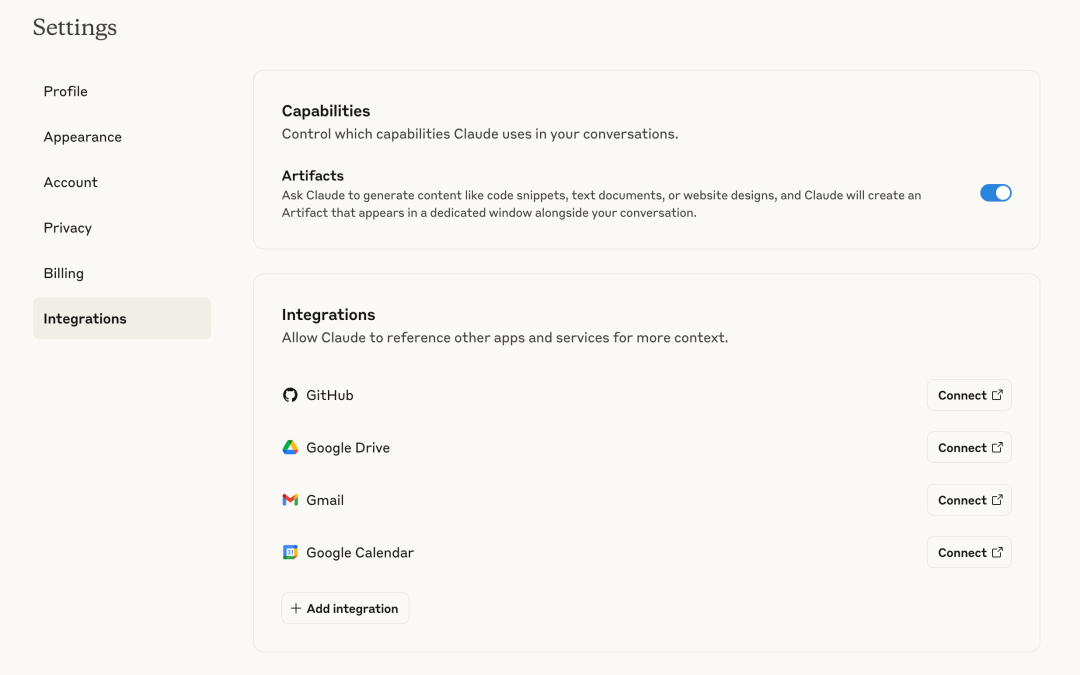Select the Integrations sidebar item
Screen dimensions: 1080x675
click(x=85, y=319)
